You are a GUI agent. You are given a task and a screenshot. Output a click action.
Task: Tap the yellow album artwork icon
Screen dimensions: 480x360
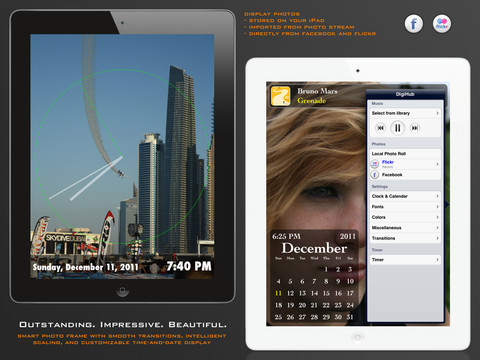(280, 96)
